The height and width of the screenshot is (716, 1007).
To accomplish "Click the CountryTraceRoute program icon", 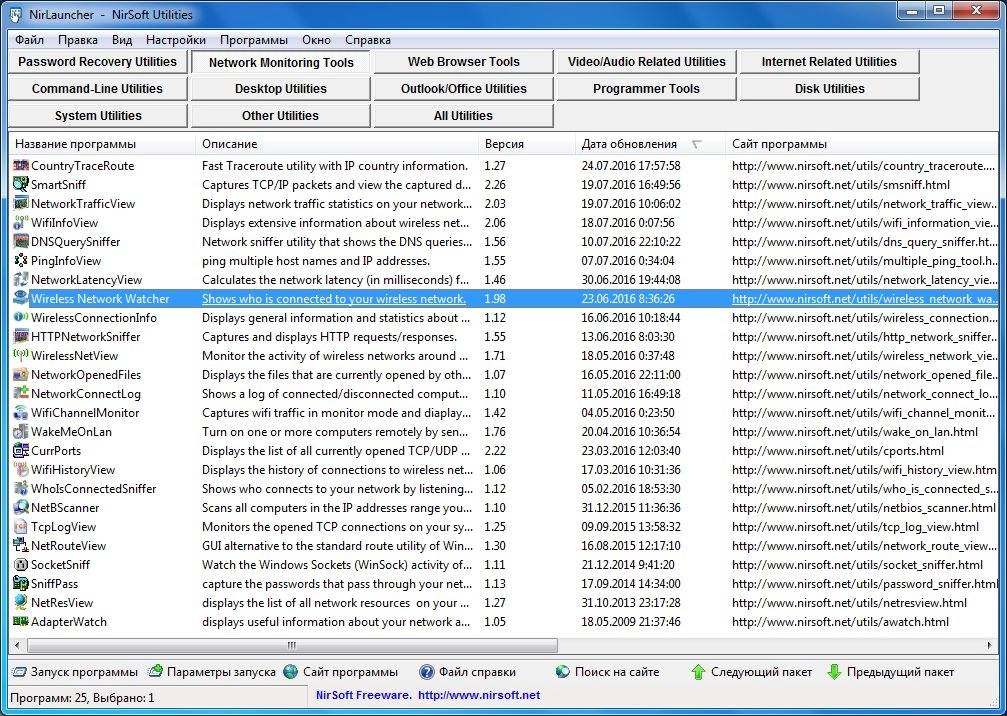I will (21, 166).
